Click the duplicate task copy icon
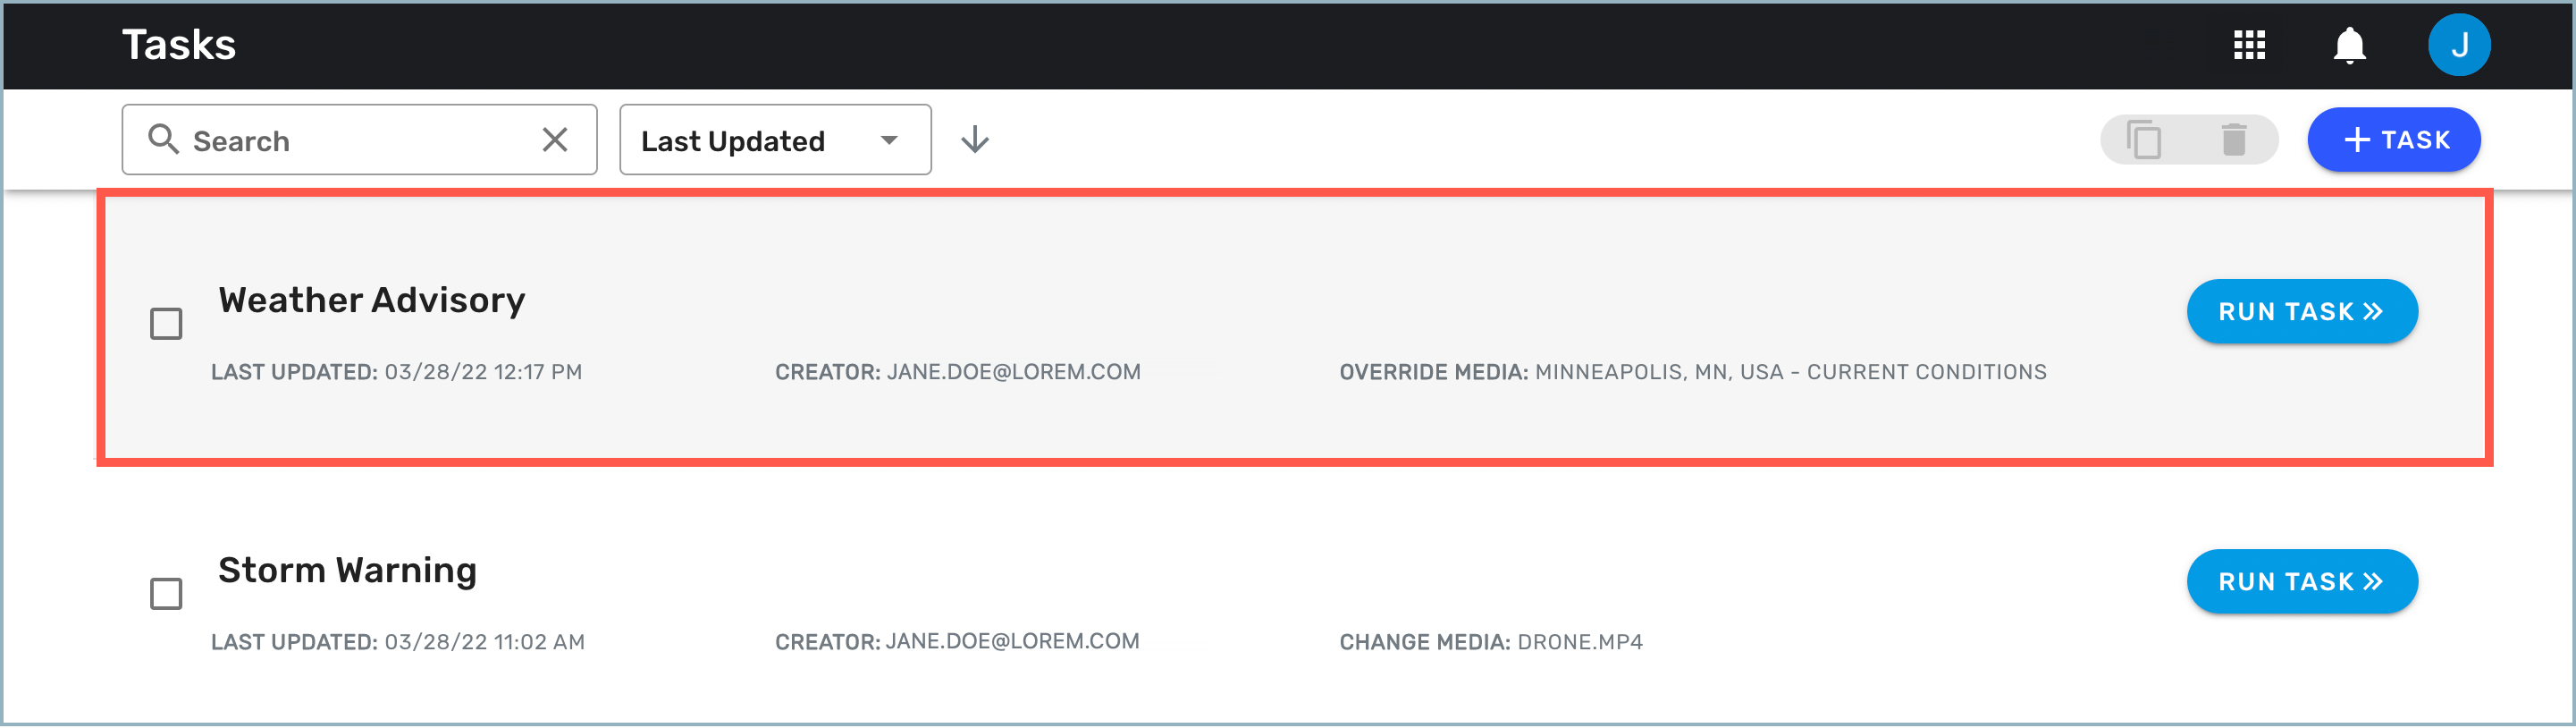The height and width of the screenshot is (728, 2576). click(2143, 140)
